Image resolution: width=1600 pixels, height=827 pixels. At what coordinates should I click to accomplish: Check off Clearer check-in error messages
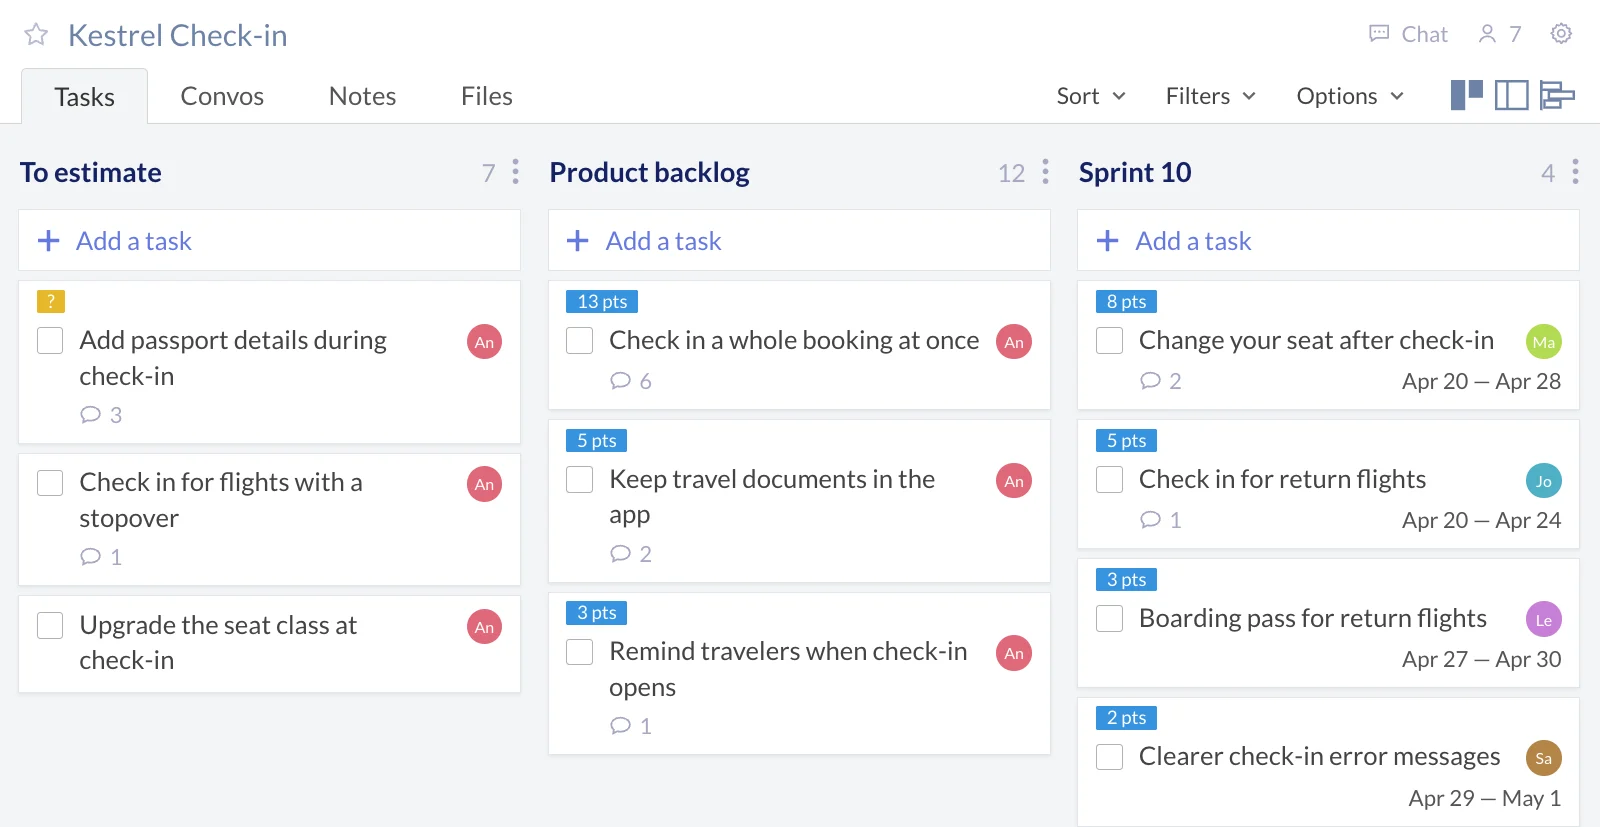click(1110, 757)
